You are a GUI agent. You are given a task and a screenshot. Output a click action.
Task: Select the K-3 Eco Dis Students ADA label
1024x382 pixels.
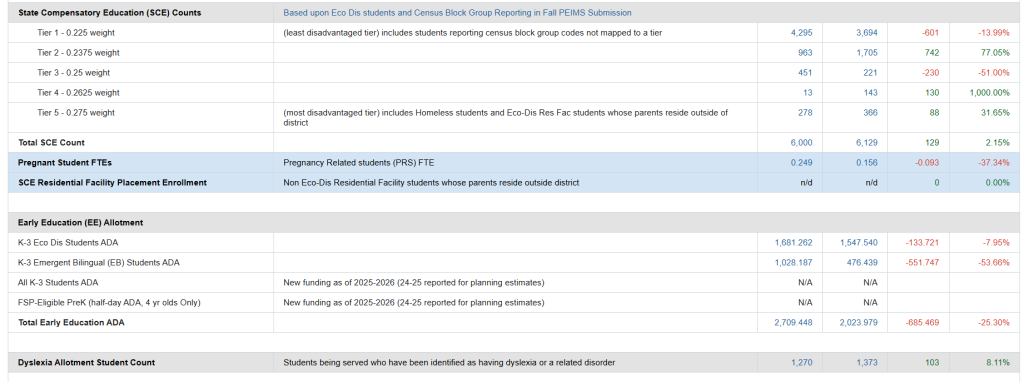coord(69,242)
